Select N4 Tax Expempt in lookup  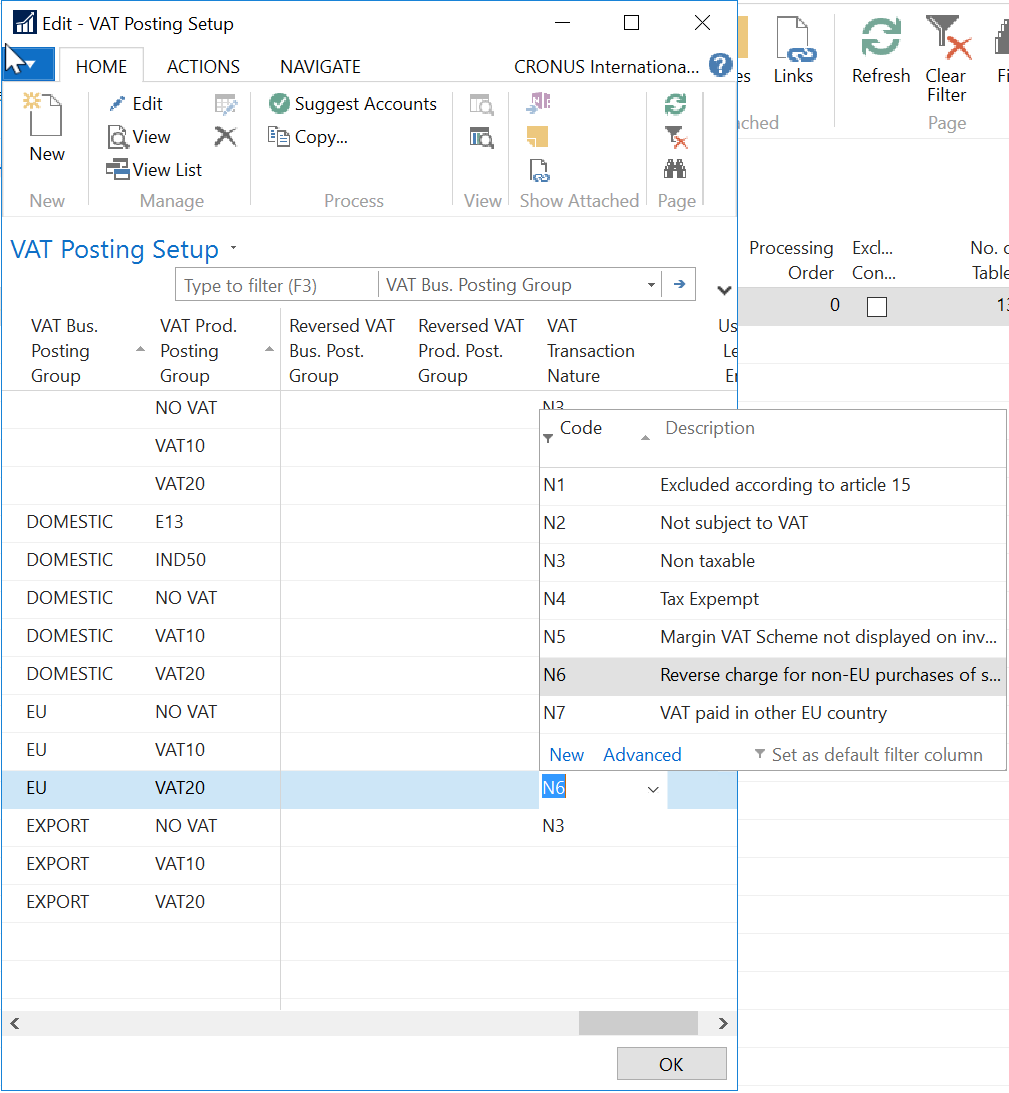773,599
